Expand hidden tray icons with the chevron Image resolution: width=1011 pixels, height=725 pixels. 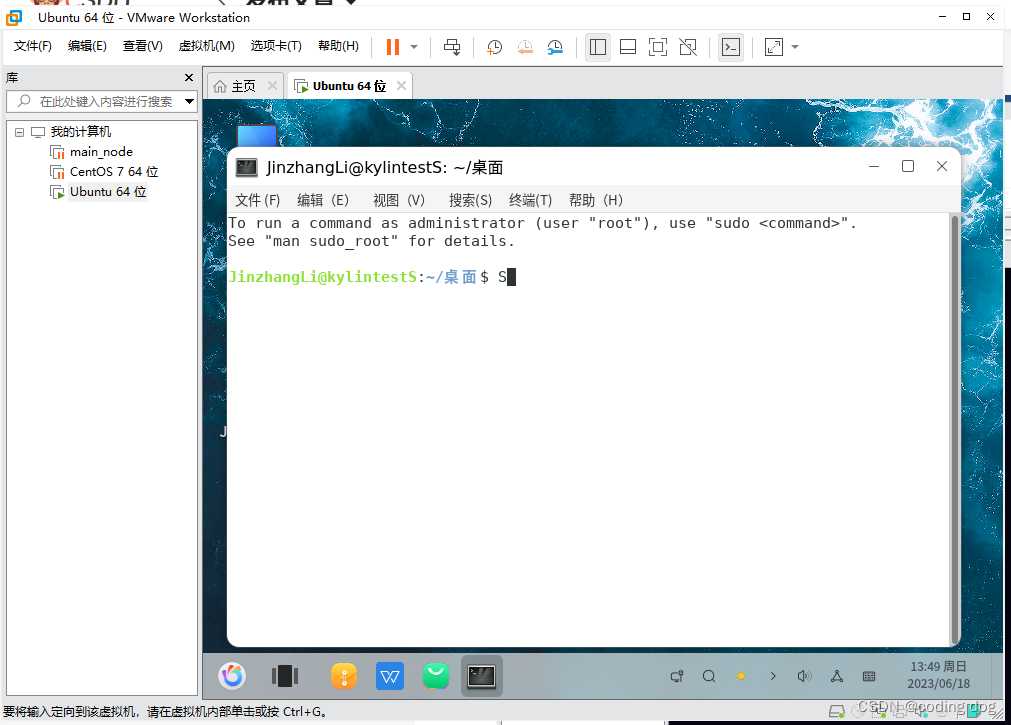tap(772, 676)
